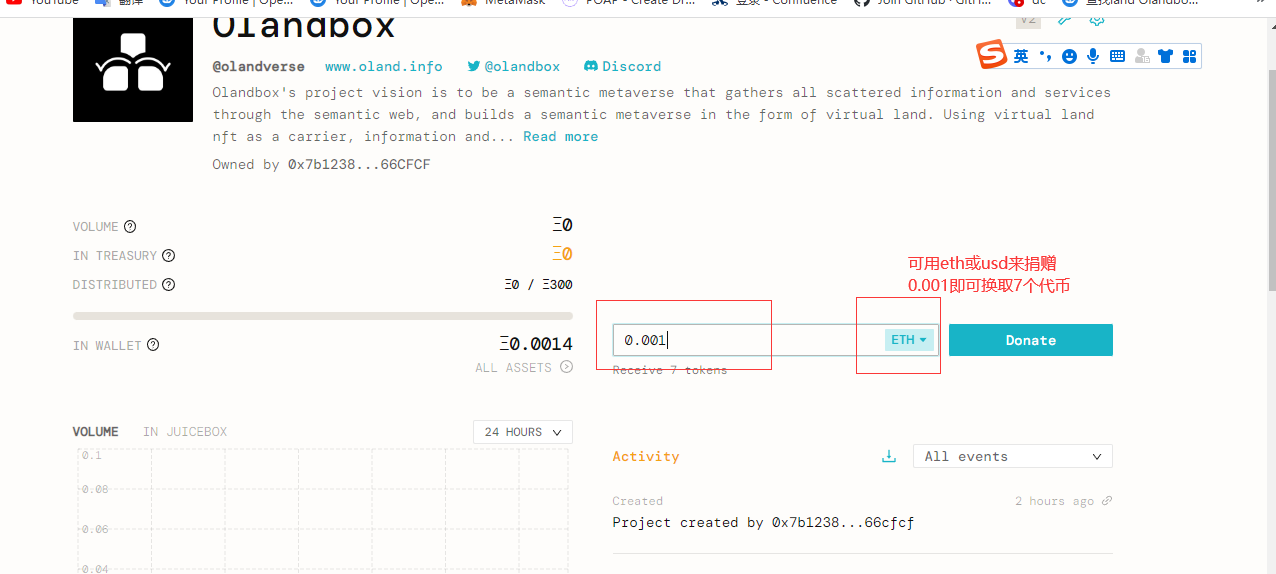Viewport: 1276px width, 574px height.
Task: Open the Sogou soft keyboard icon
Action: [x=1117, y=57]
